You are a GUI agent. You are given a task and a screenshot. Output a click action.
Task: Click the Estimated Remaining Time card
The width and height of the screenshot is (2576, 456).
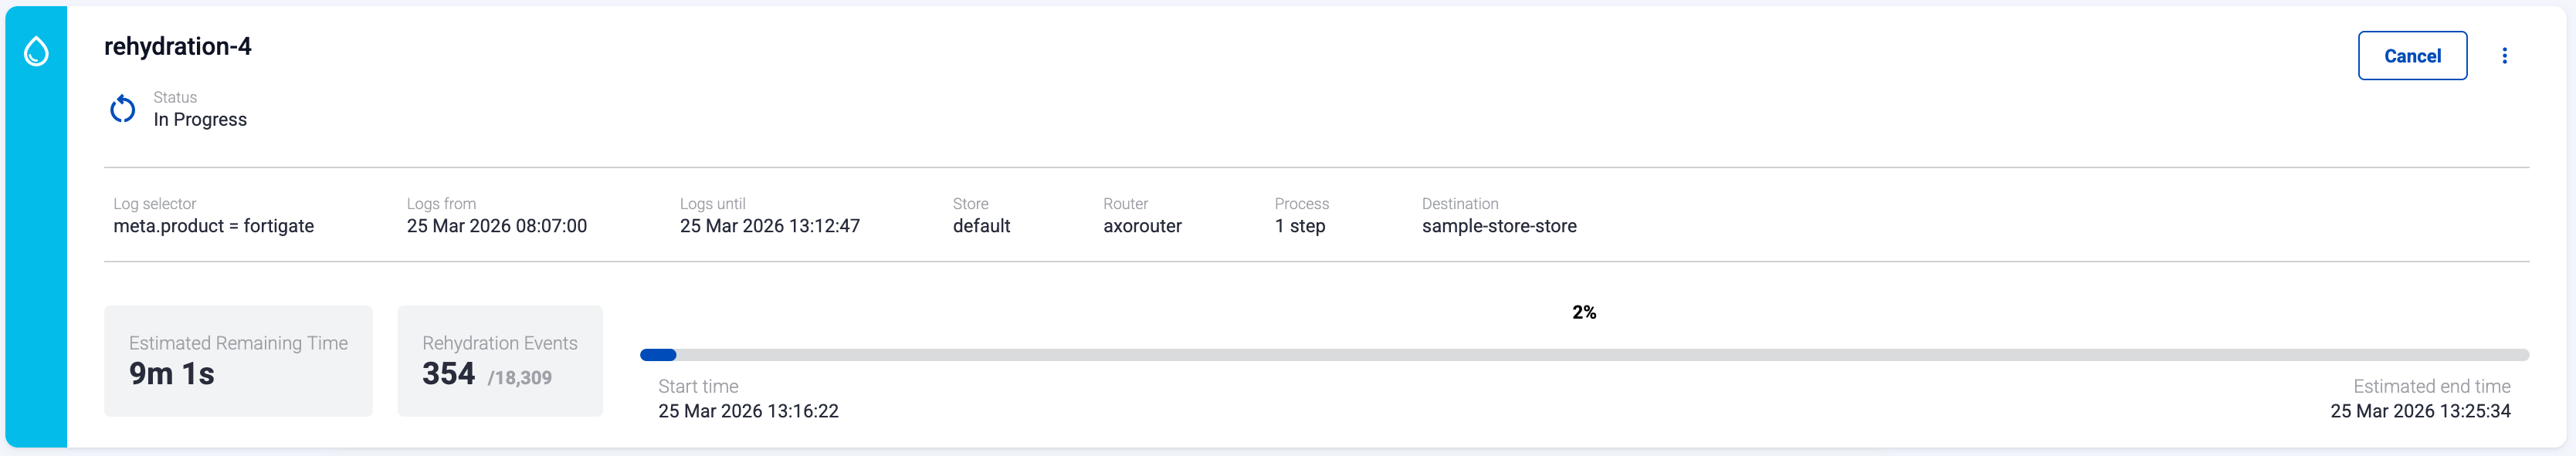tap(238, 361)
